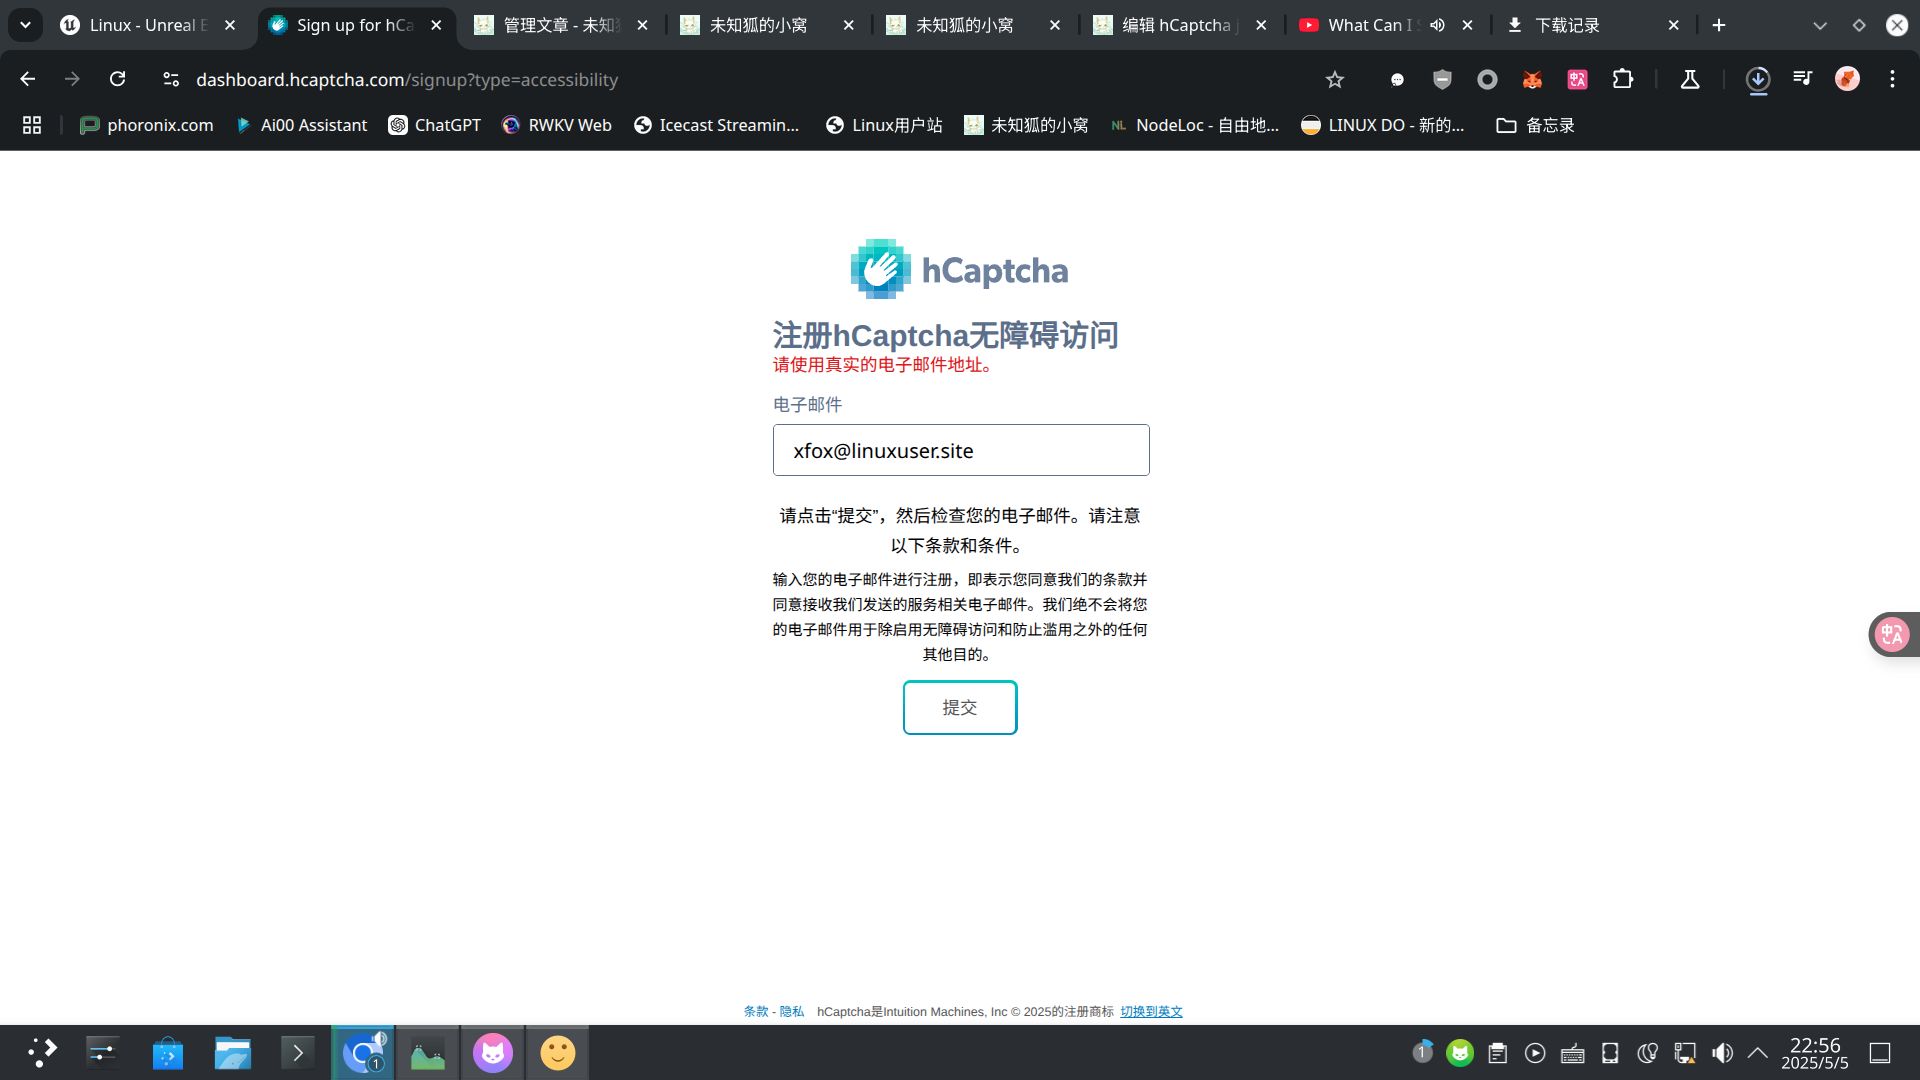Open the 条款 terms link in footer
This screenshot has height=1080, width=1920.
tap(756, 1011)
